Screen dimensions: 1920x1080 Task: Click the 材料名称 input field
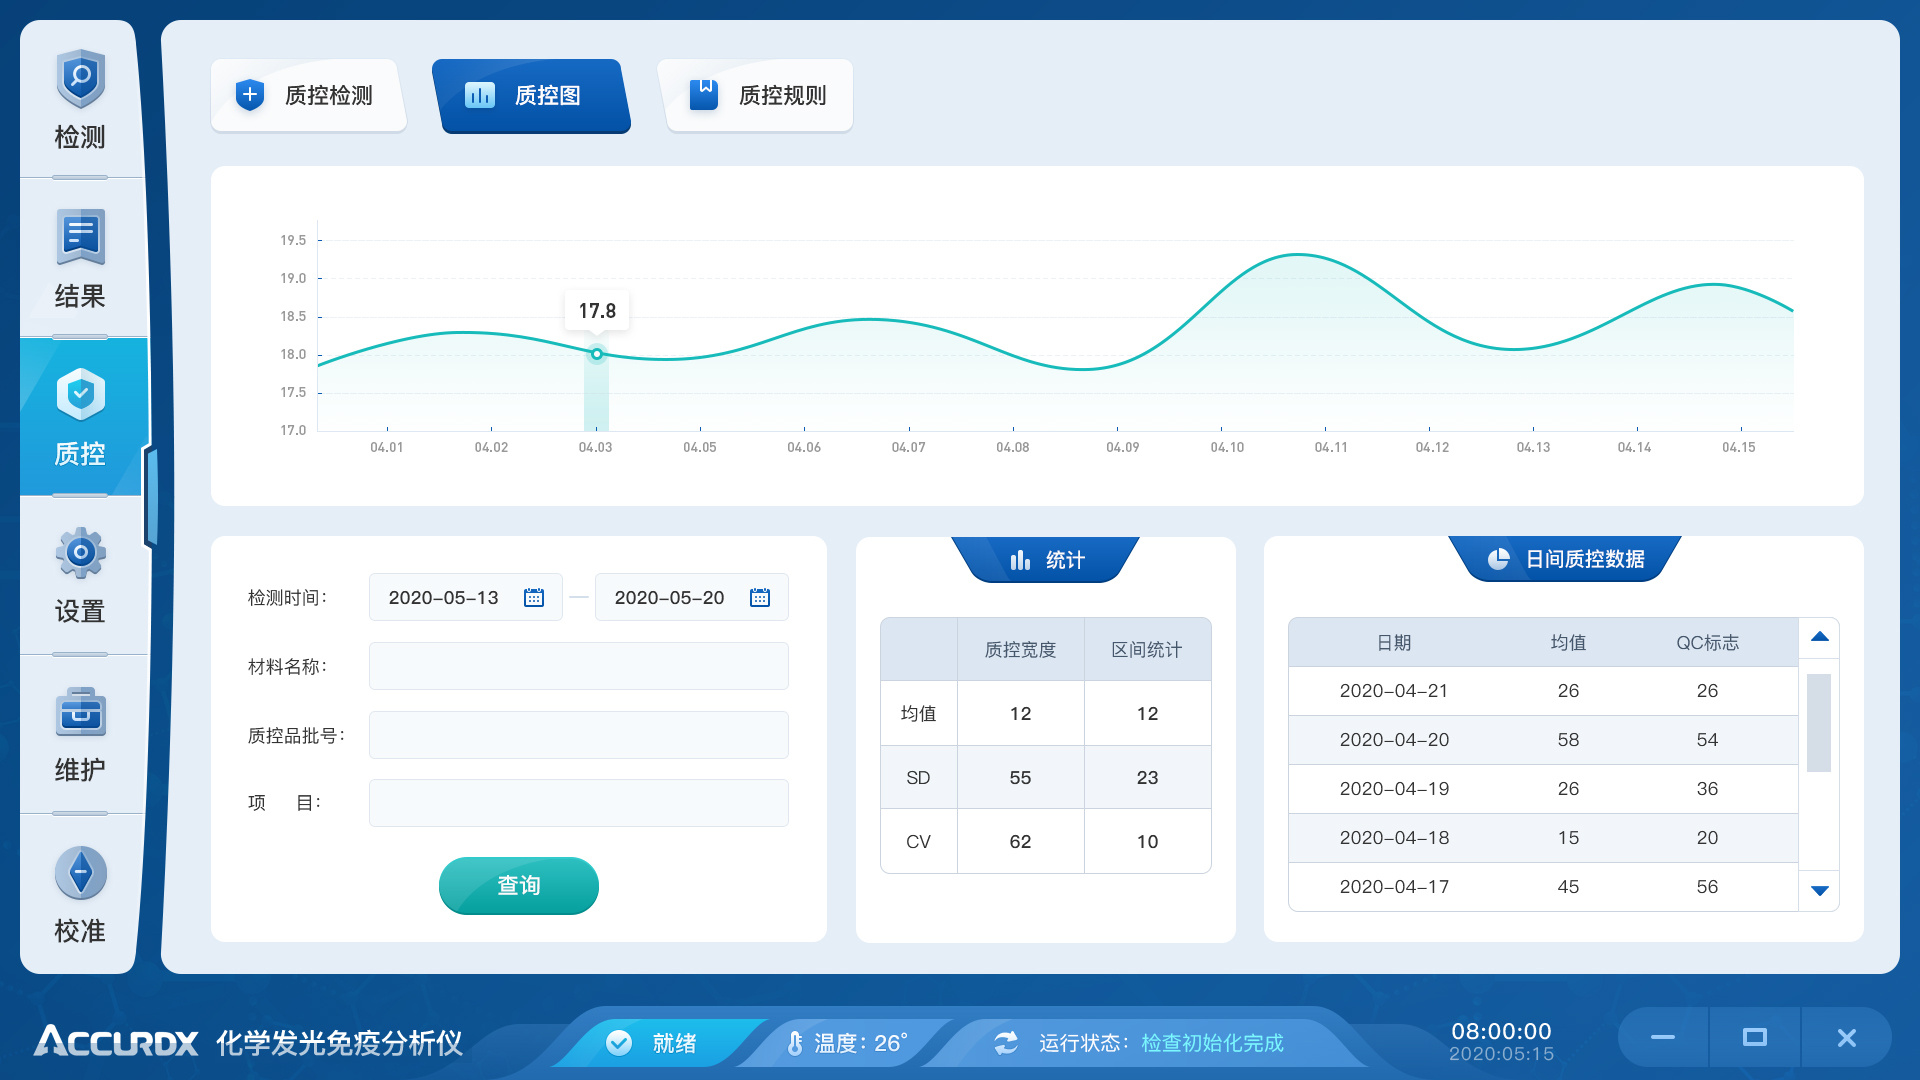tap(578, 667)
